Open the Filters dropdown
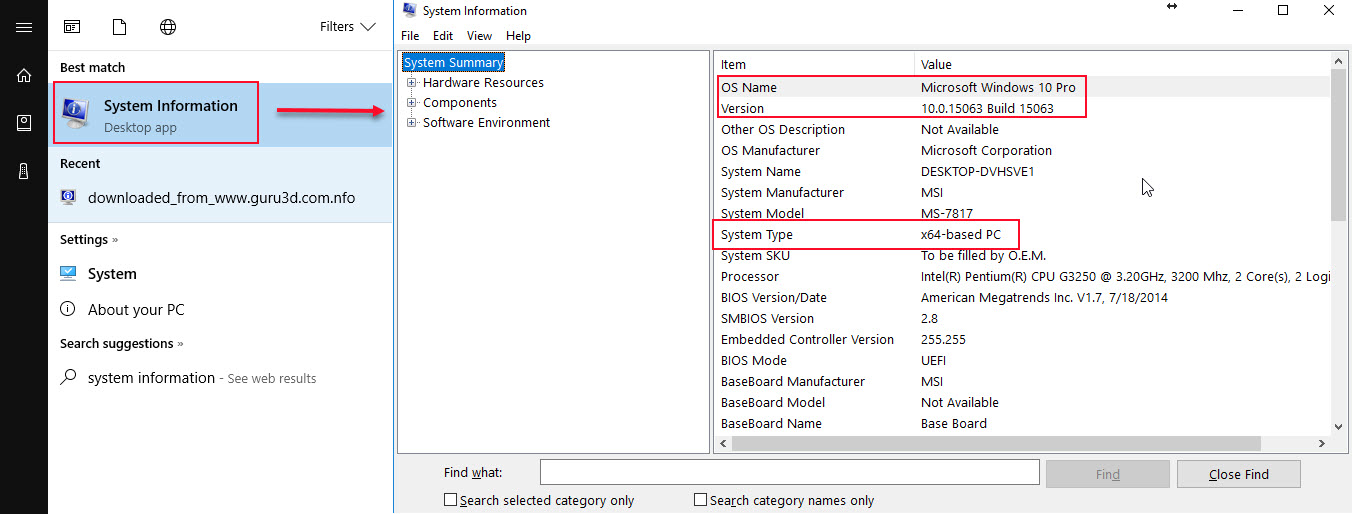The width and height of the screenshot is (1352, 514). click(348, 27)
